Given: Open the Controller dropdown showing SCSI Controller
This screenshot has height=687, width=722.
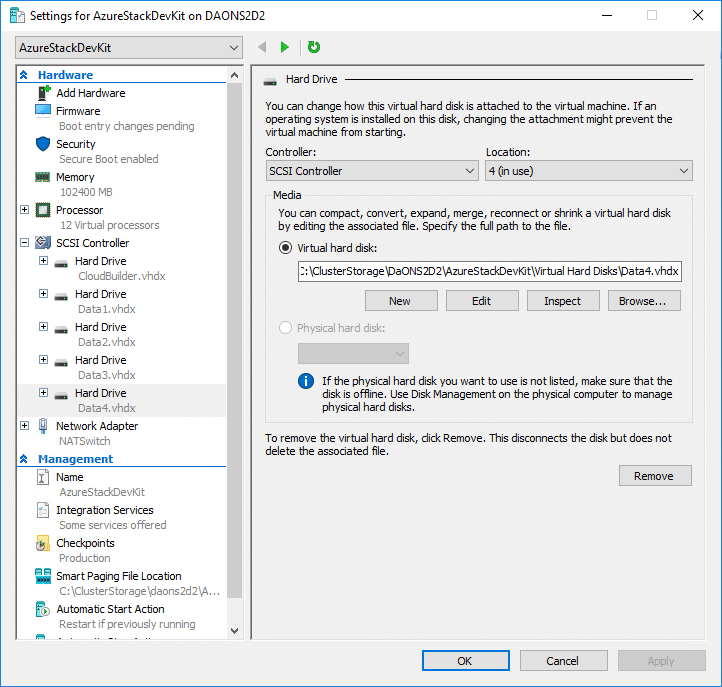Looking at the screenshot, I should click(372, 171).
